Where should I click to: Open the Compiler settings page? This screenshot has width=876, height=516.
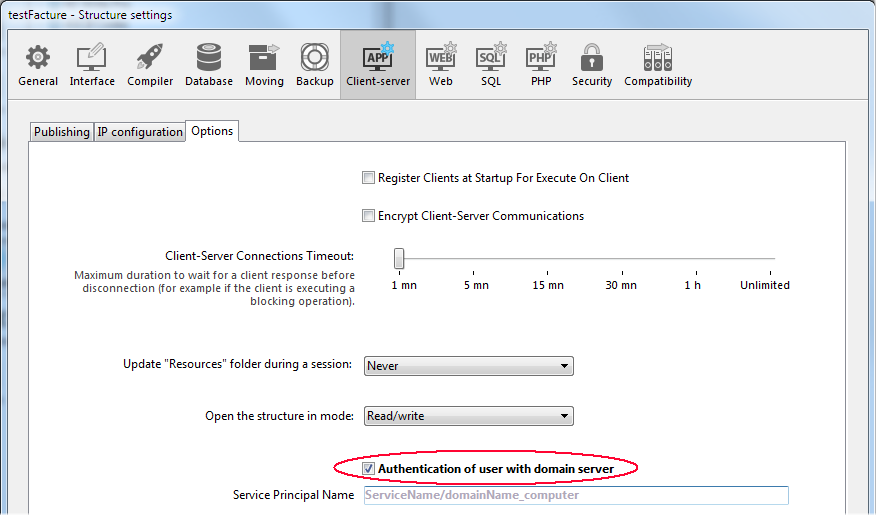[x=150, y=65]
